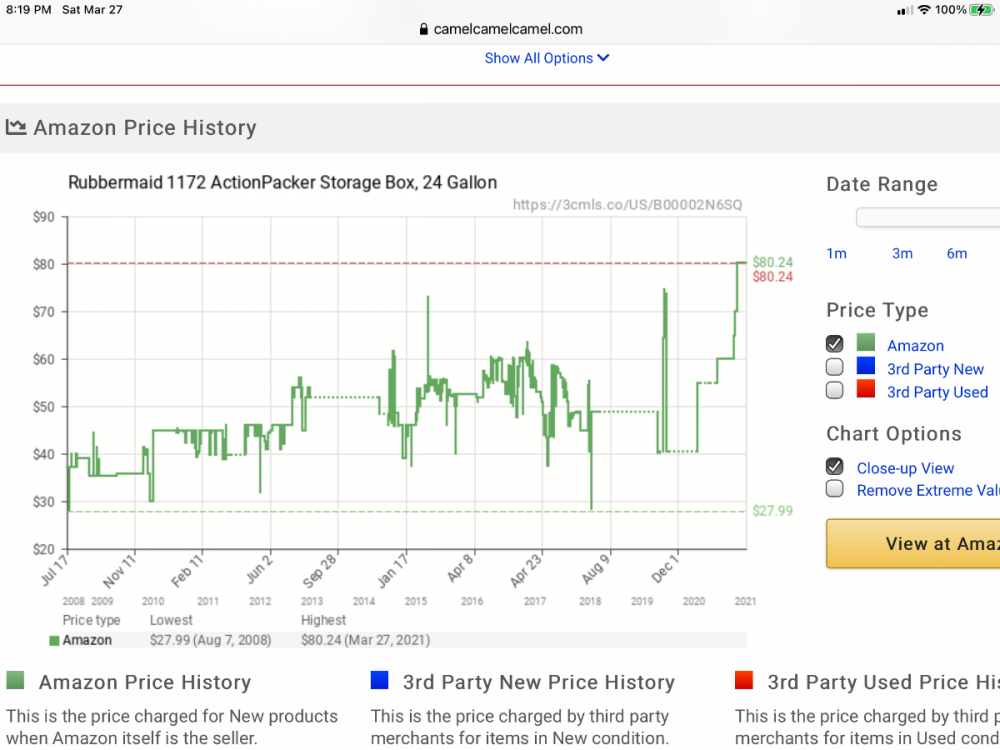Viewport: 1000px width, 750px height.
Task: Click red square beside 3rd Party Used Price History
Action: coord(743,682)
